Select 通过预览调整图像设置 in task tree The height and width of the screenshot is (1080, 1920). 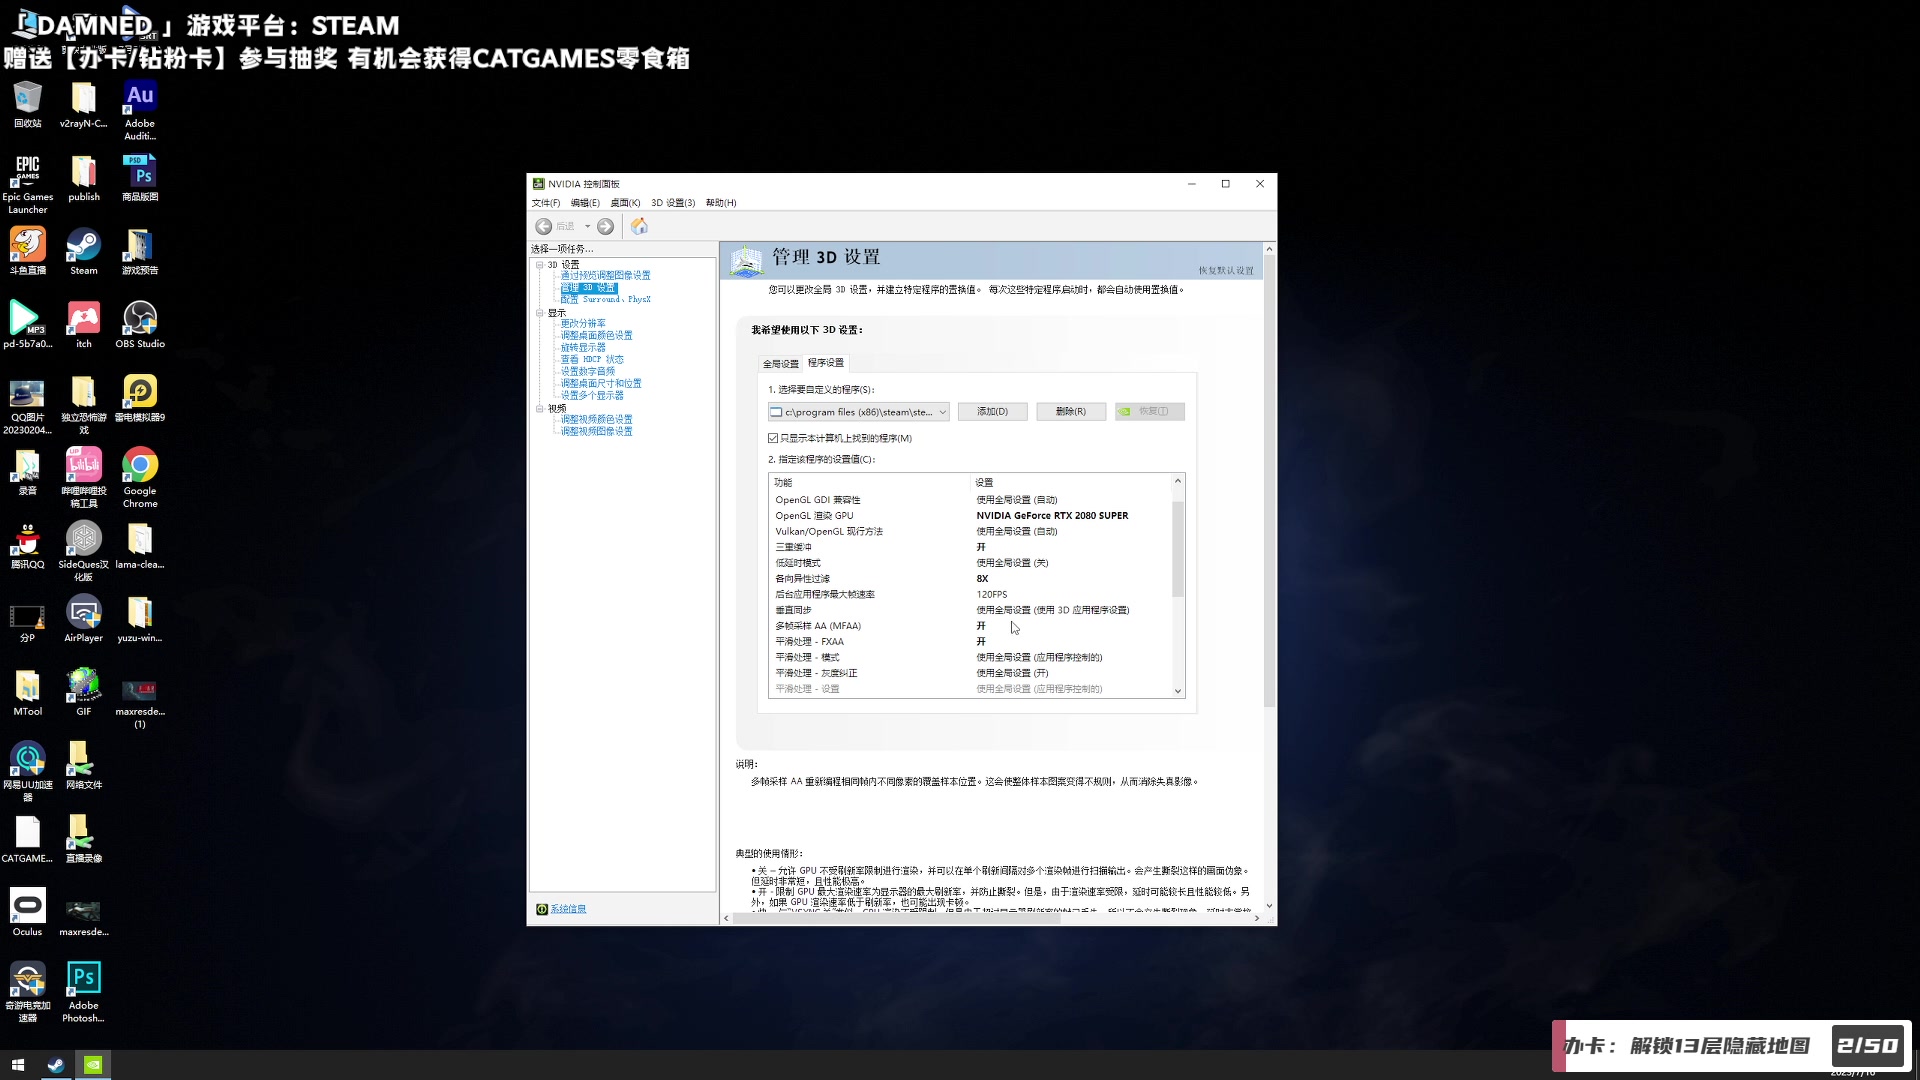[x=605, y=276]
